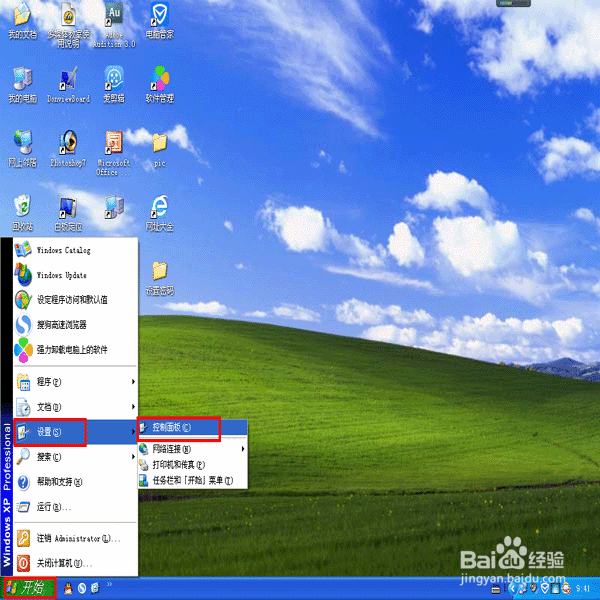Select the Adobe Audition 3.0 shortcut

click(x=114, y=25)
